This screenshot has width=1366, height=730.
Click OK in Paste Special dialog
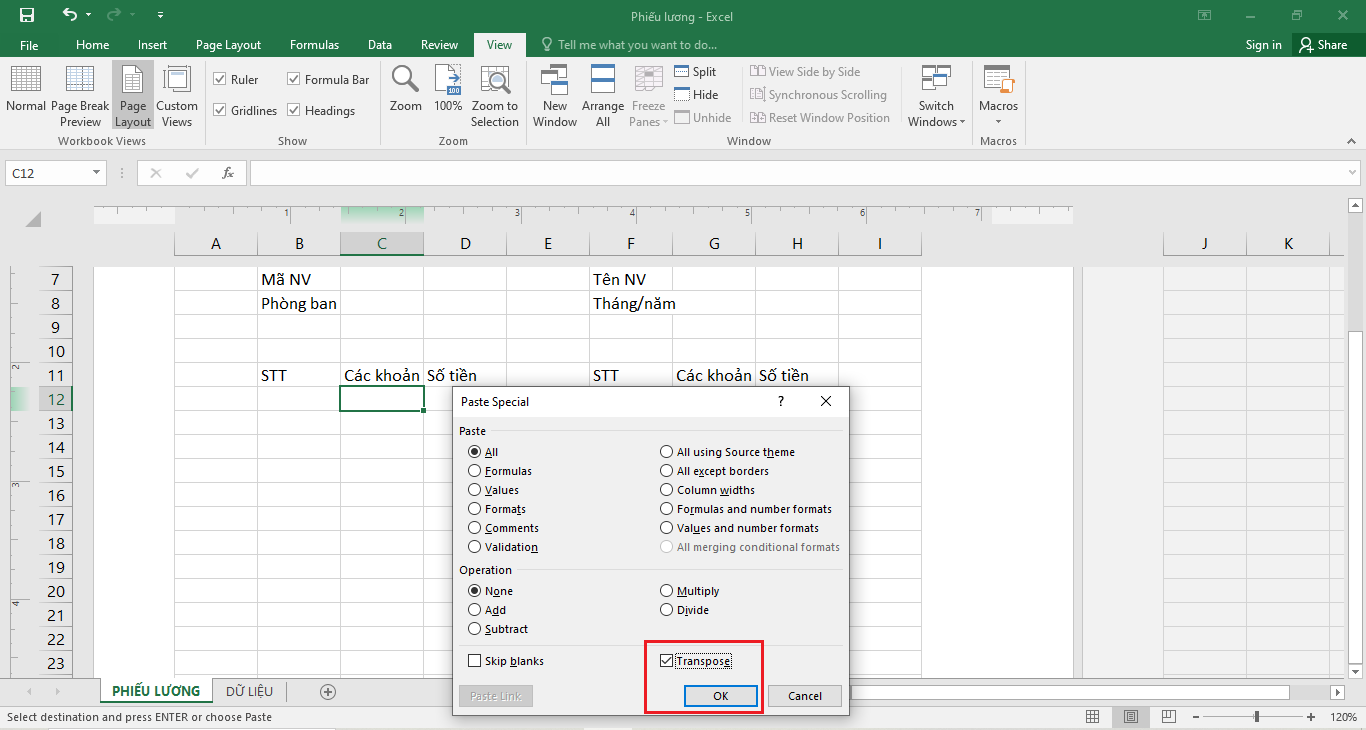[721, 696]
